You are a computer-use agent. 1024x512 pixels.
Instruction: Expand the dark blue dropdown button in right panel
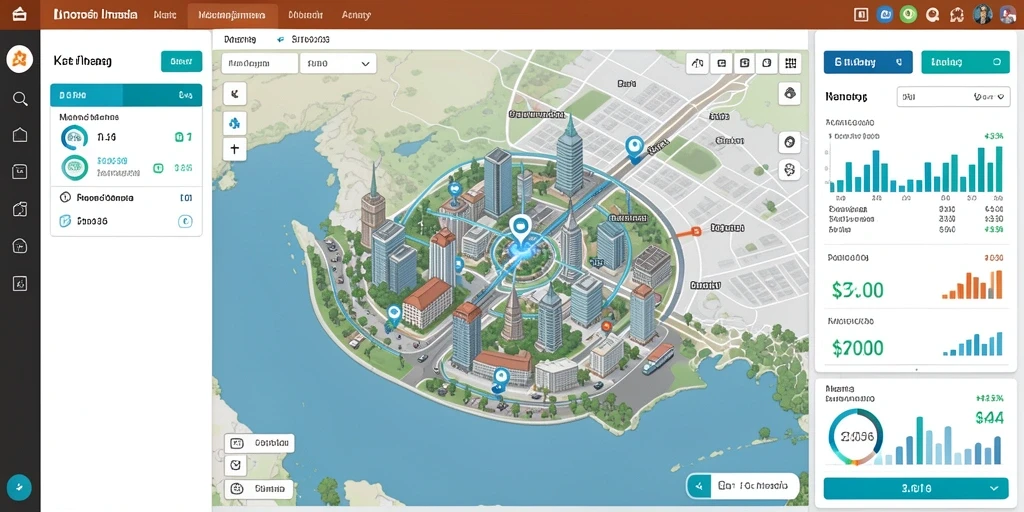(x=868, y=62)
